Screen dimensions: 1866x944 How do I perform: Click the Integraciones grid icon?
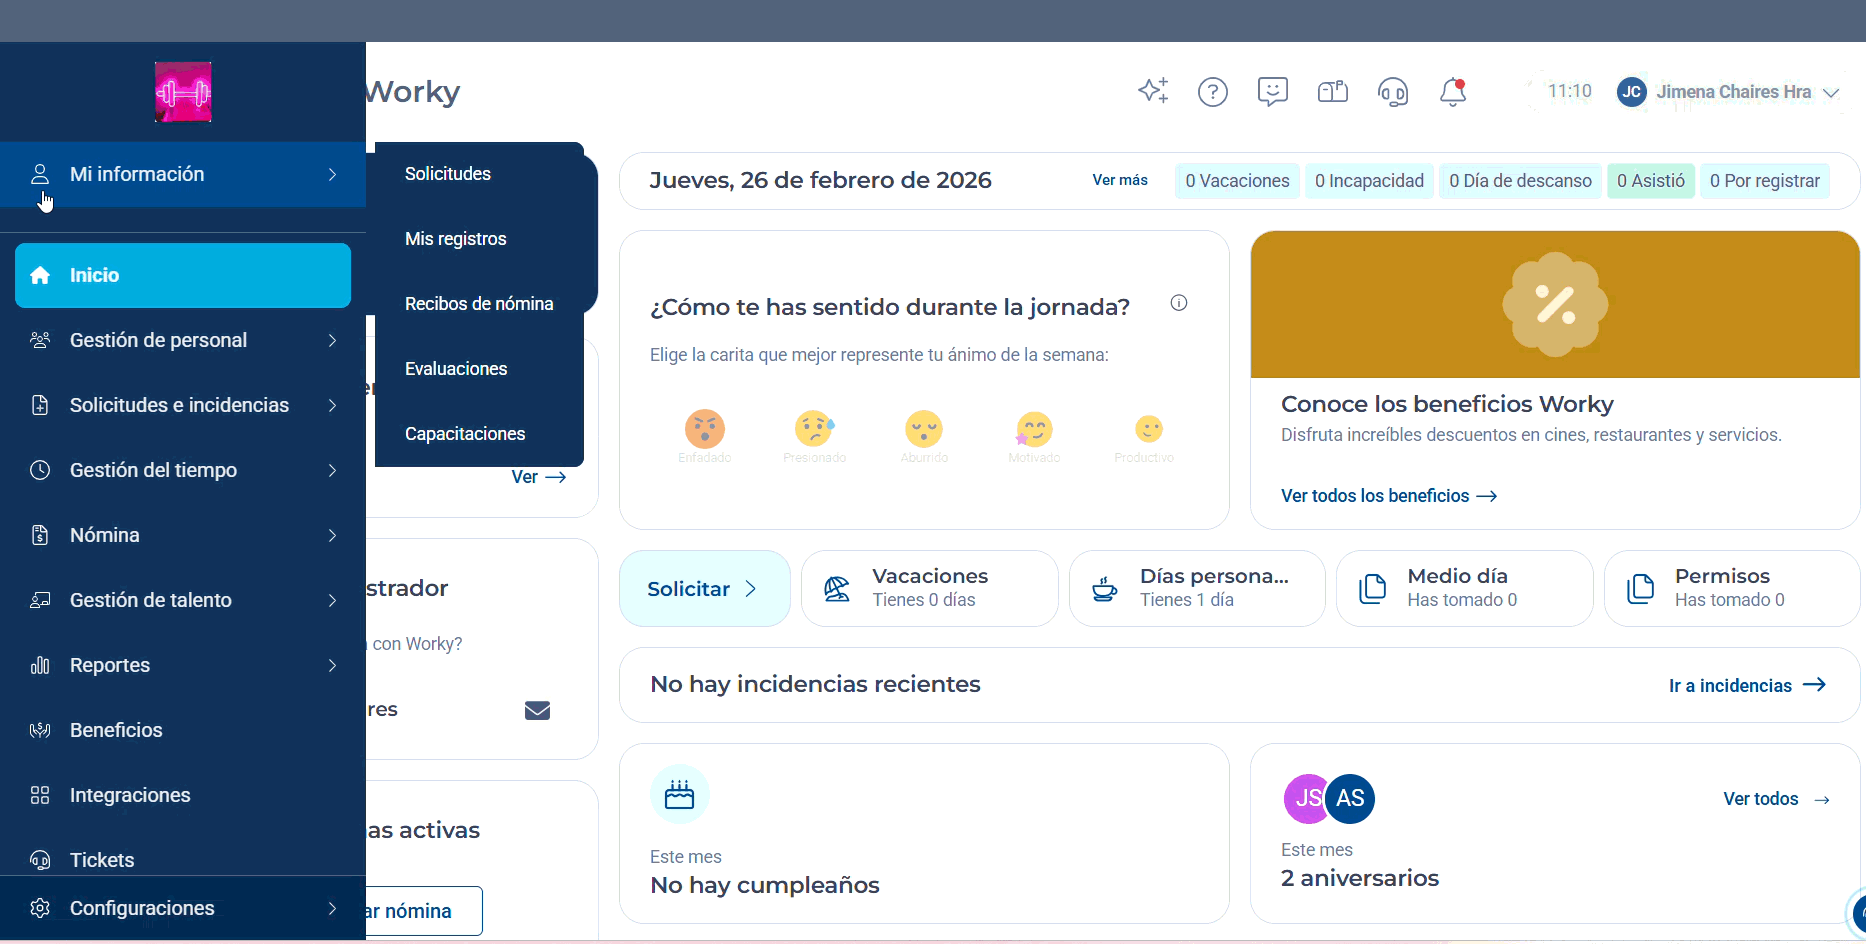40,795
